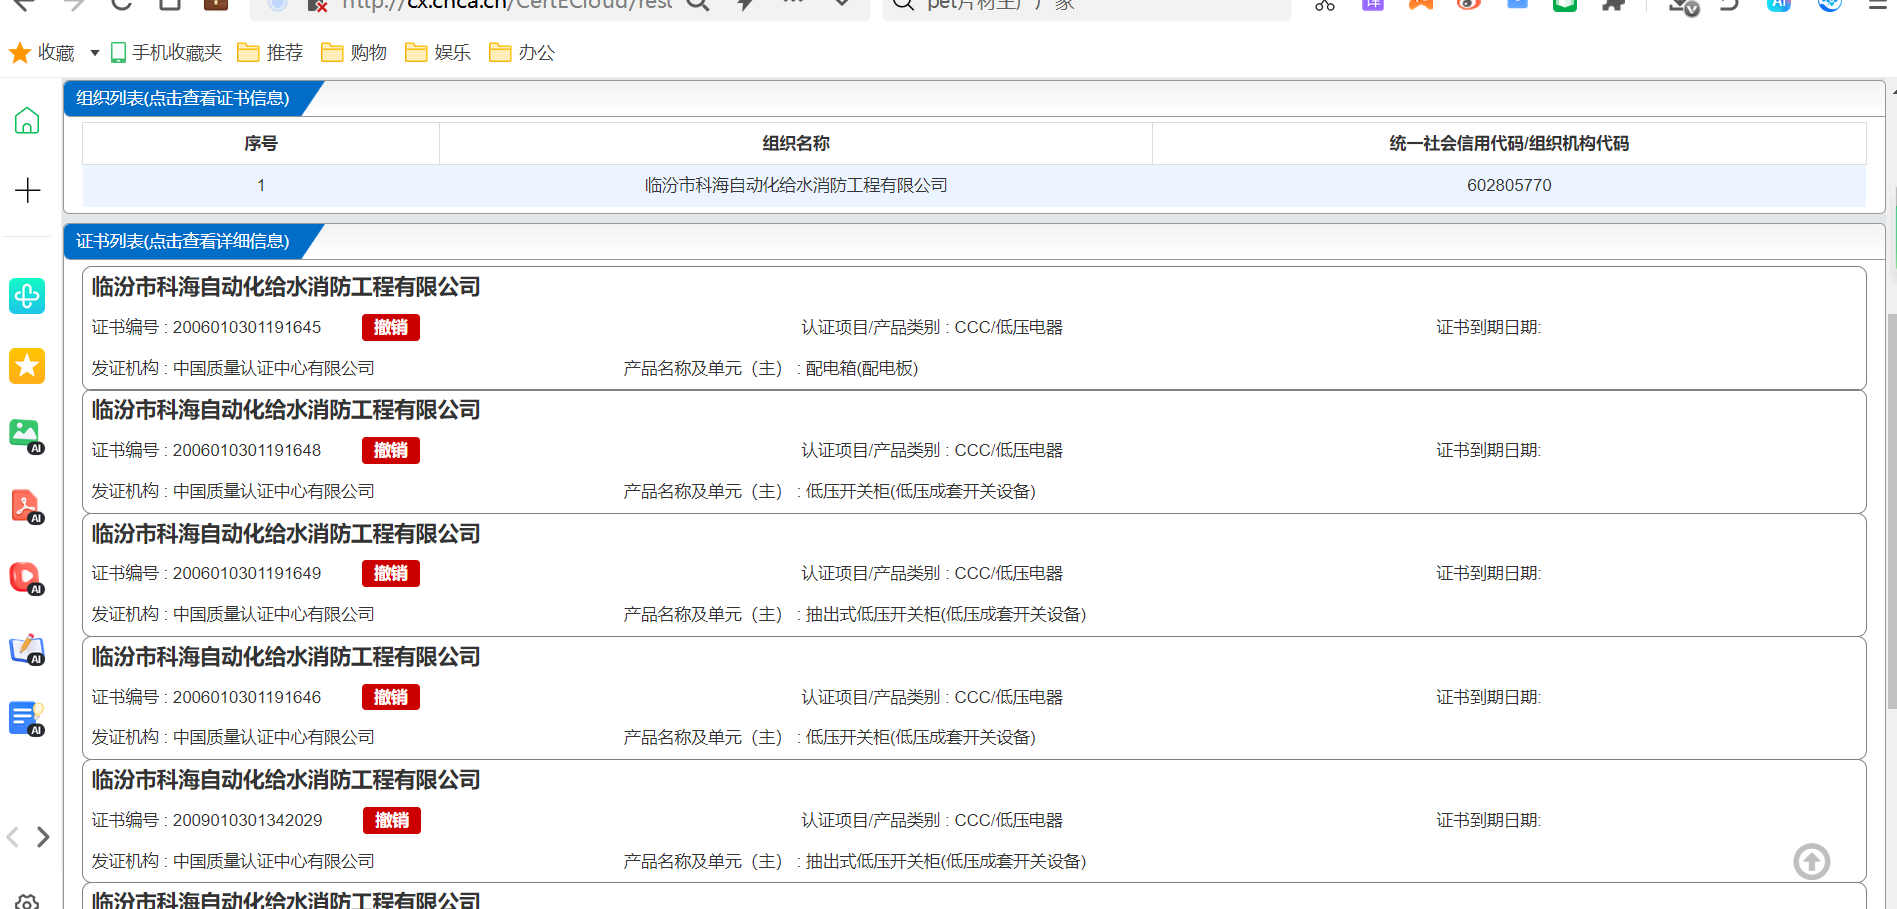Click the 撤销 badge for certificate 2006010301191648
This screenshot has width=1897, height=909.
pos(391,450)
